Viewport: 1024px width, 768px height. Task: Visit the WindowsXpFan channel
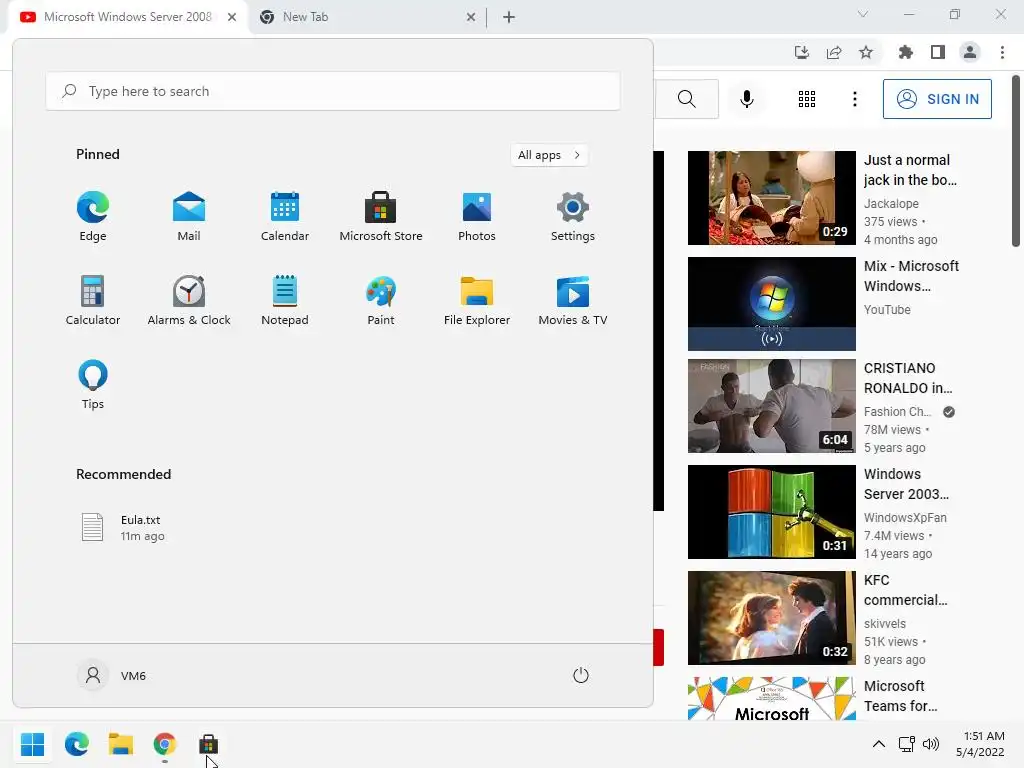pos(905,517)
